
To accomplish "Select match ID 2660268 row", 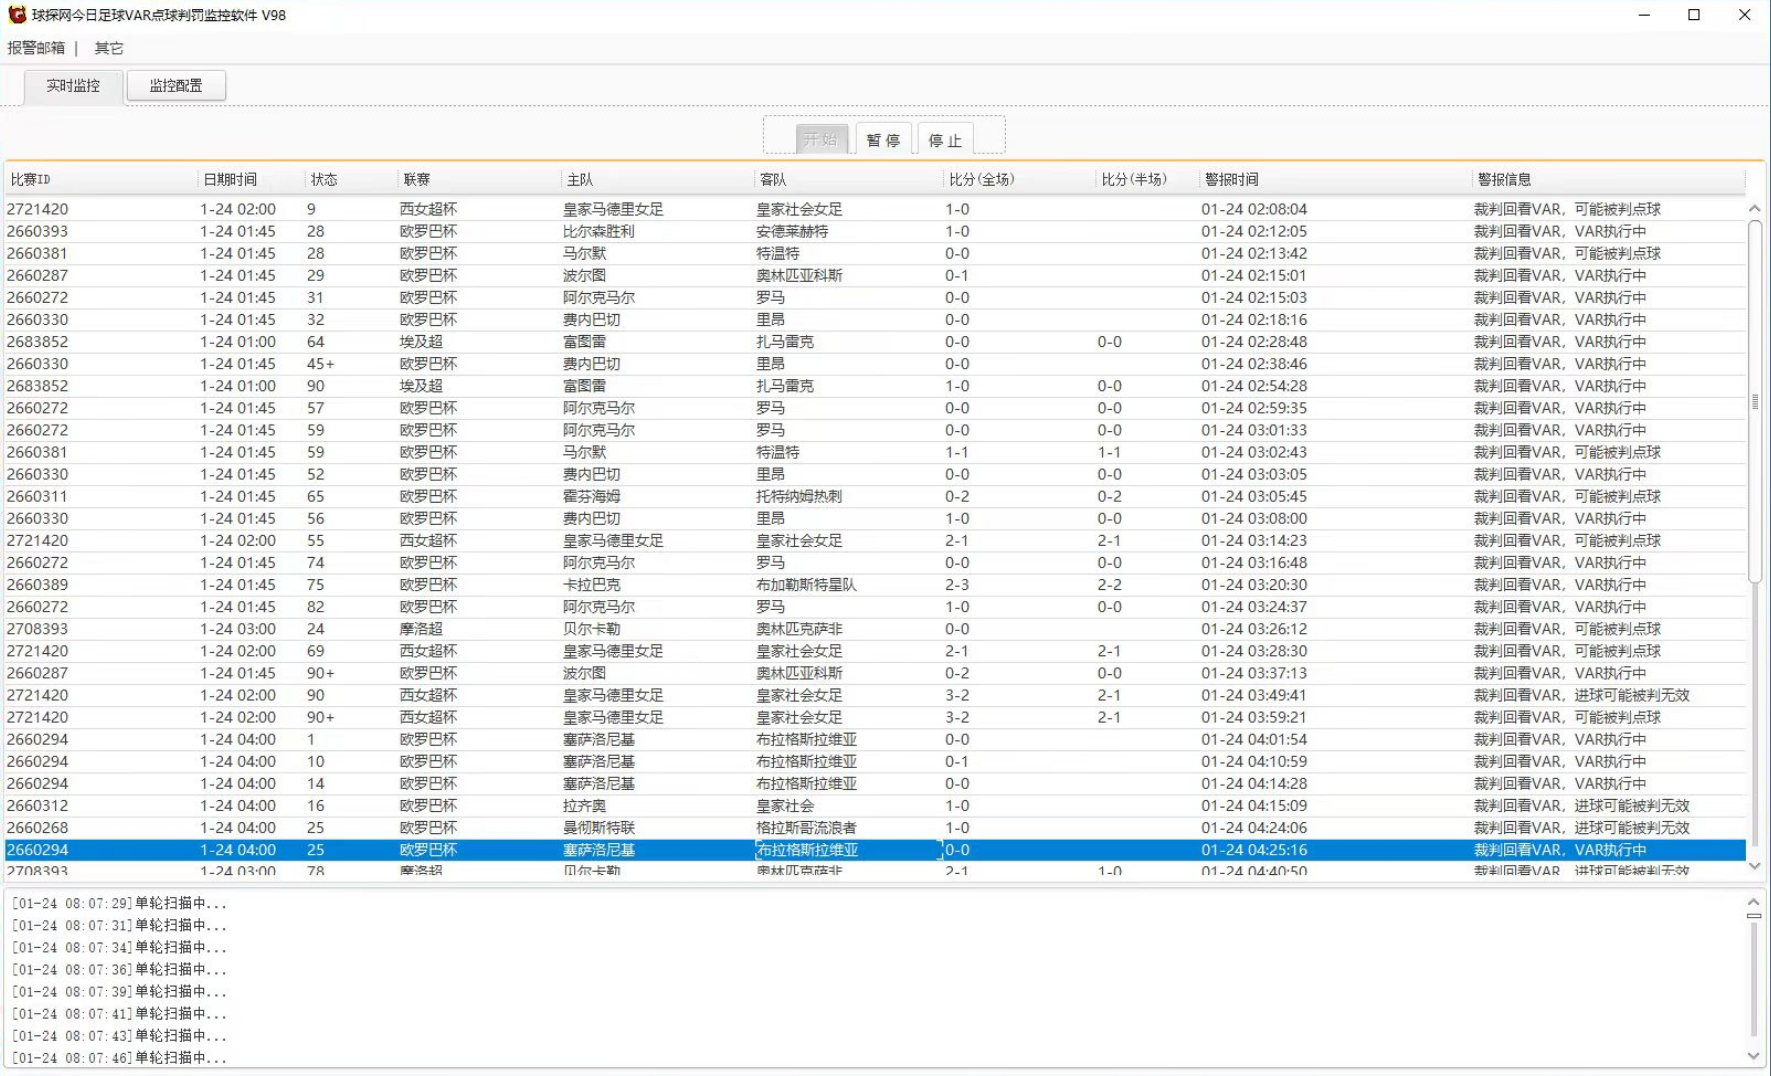I will (x=875, y=828).
